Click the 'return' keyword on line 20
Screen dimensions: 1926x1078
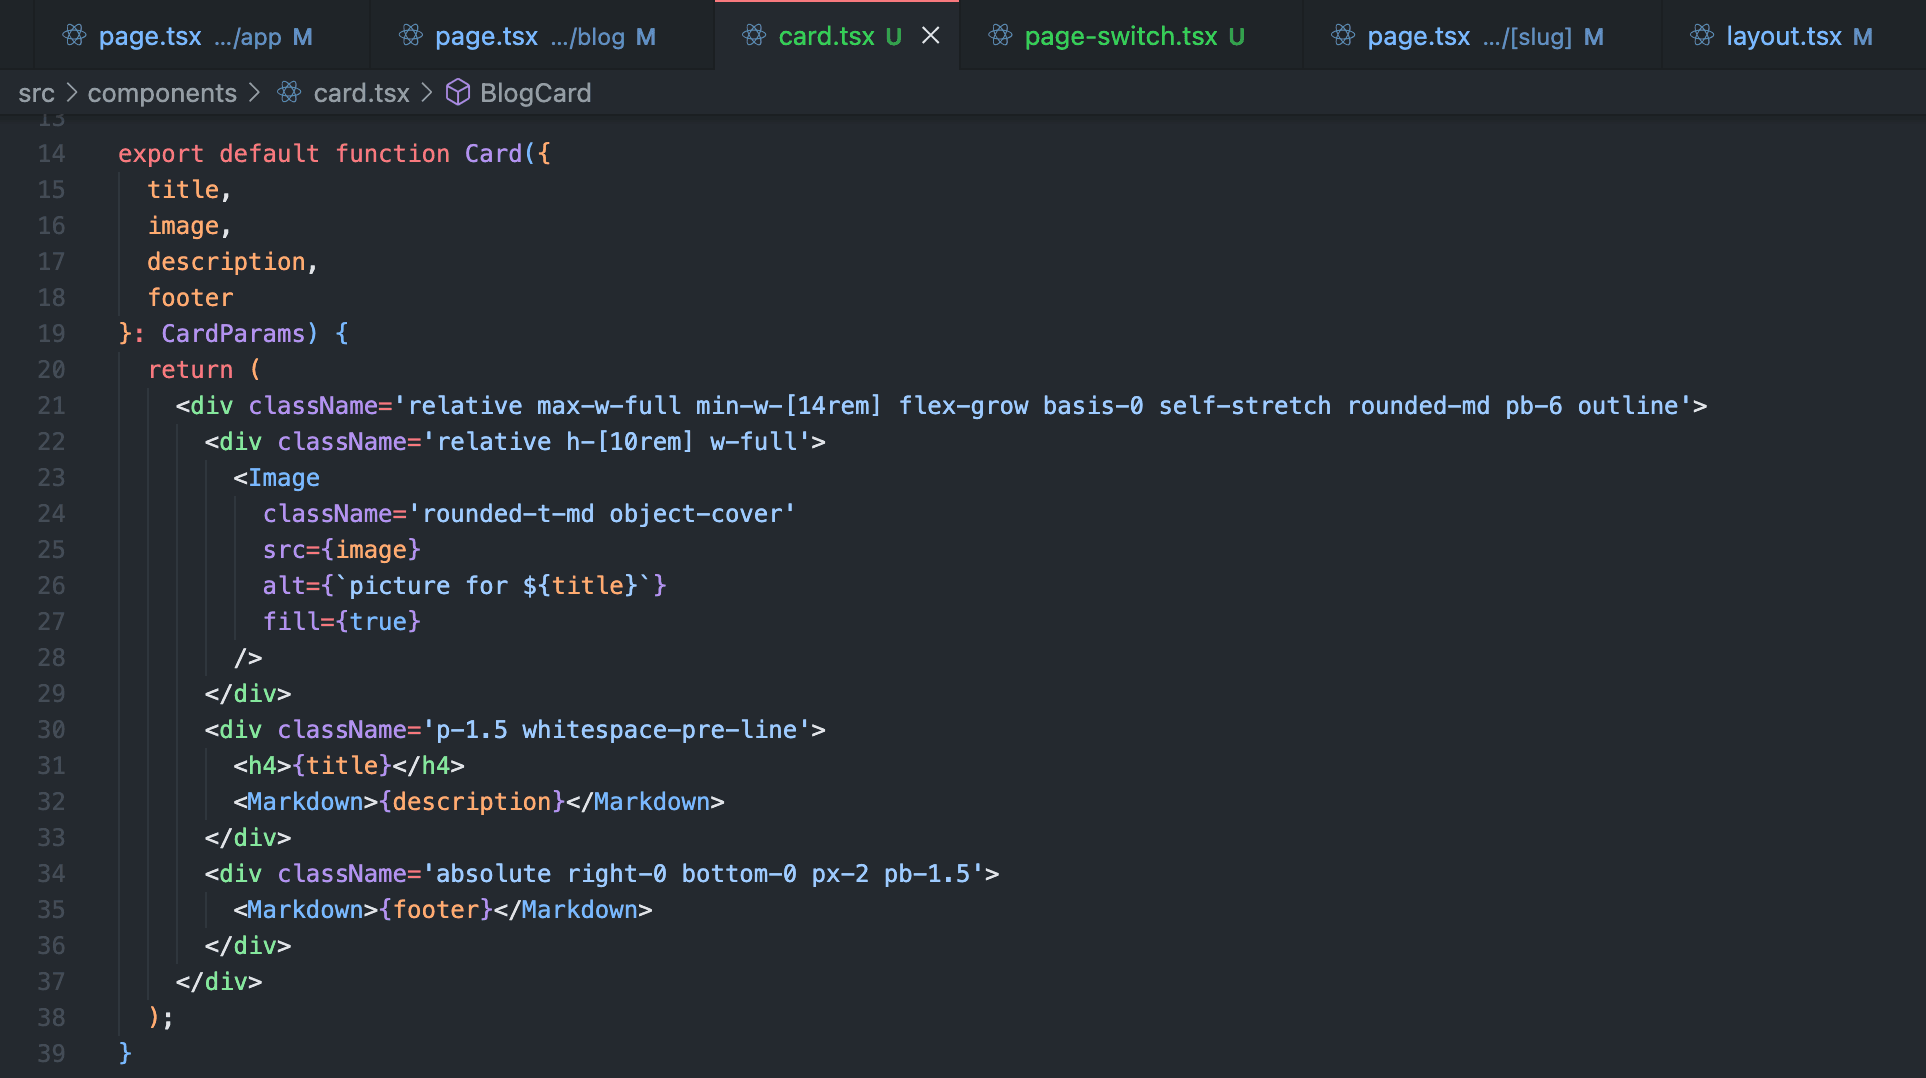pos(190,370)
